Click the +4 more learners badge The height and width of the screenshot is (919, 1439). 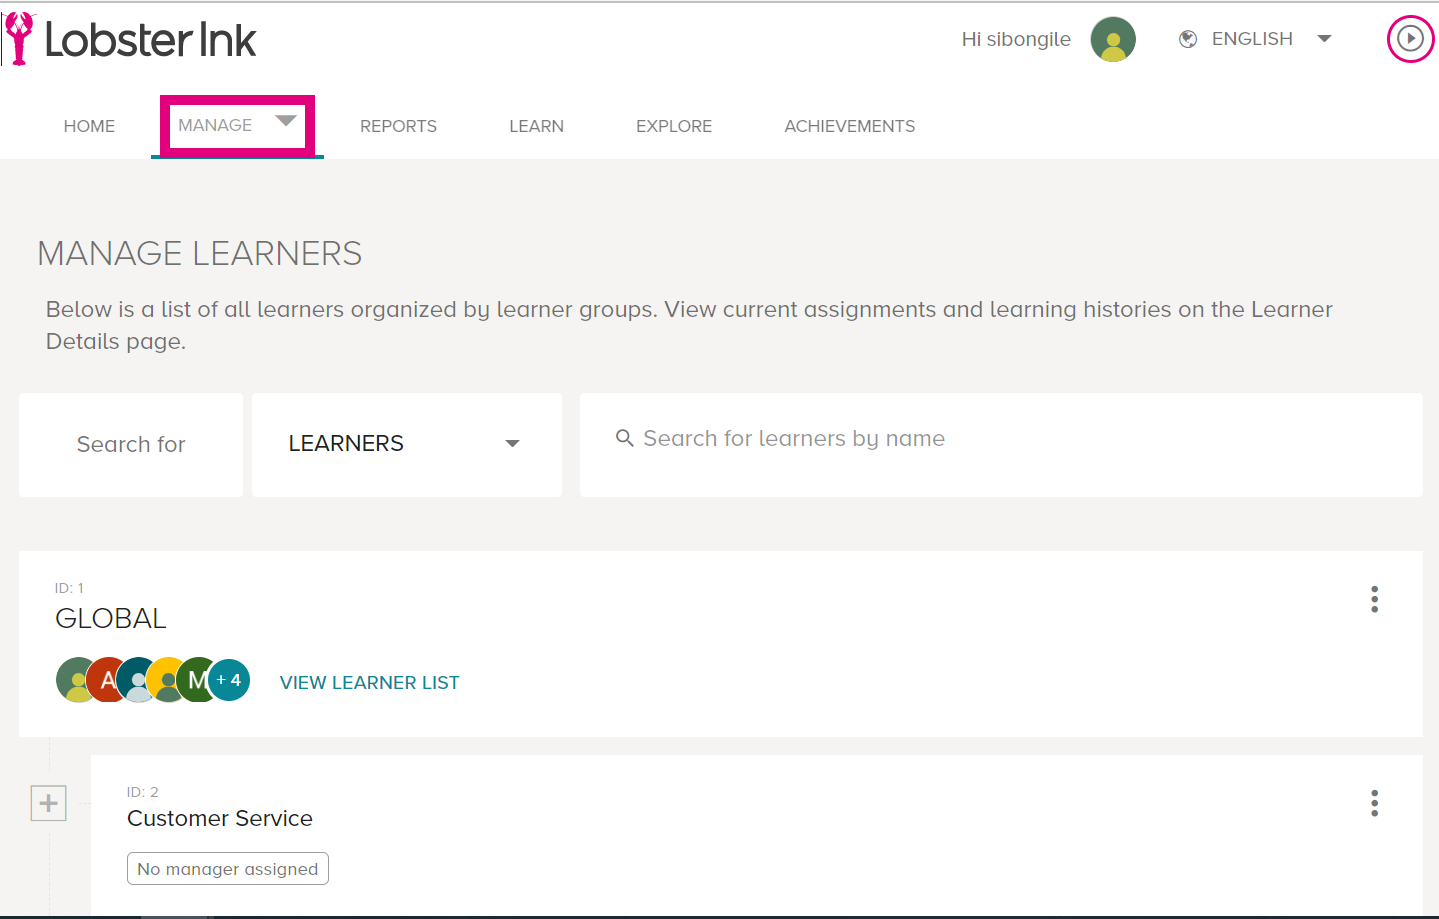tap(229, 680)
